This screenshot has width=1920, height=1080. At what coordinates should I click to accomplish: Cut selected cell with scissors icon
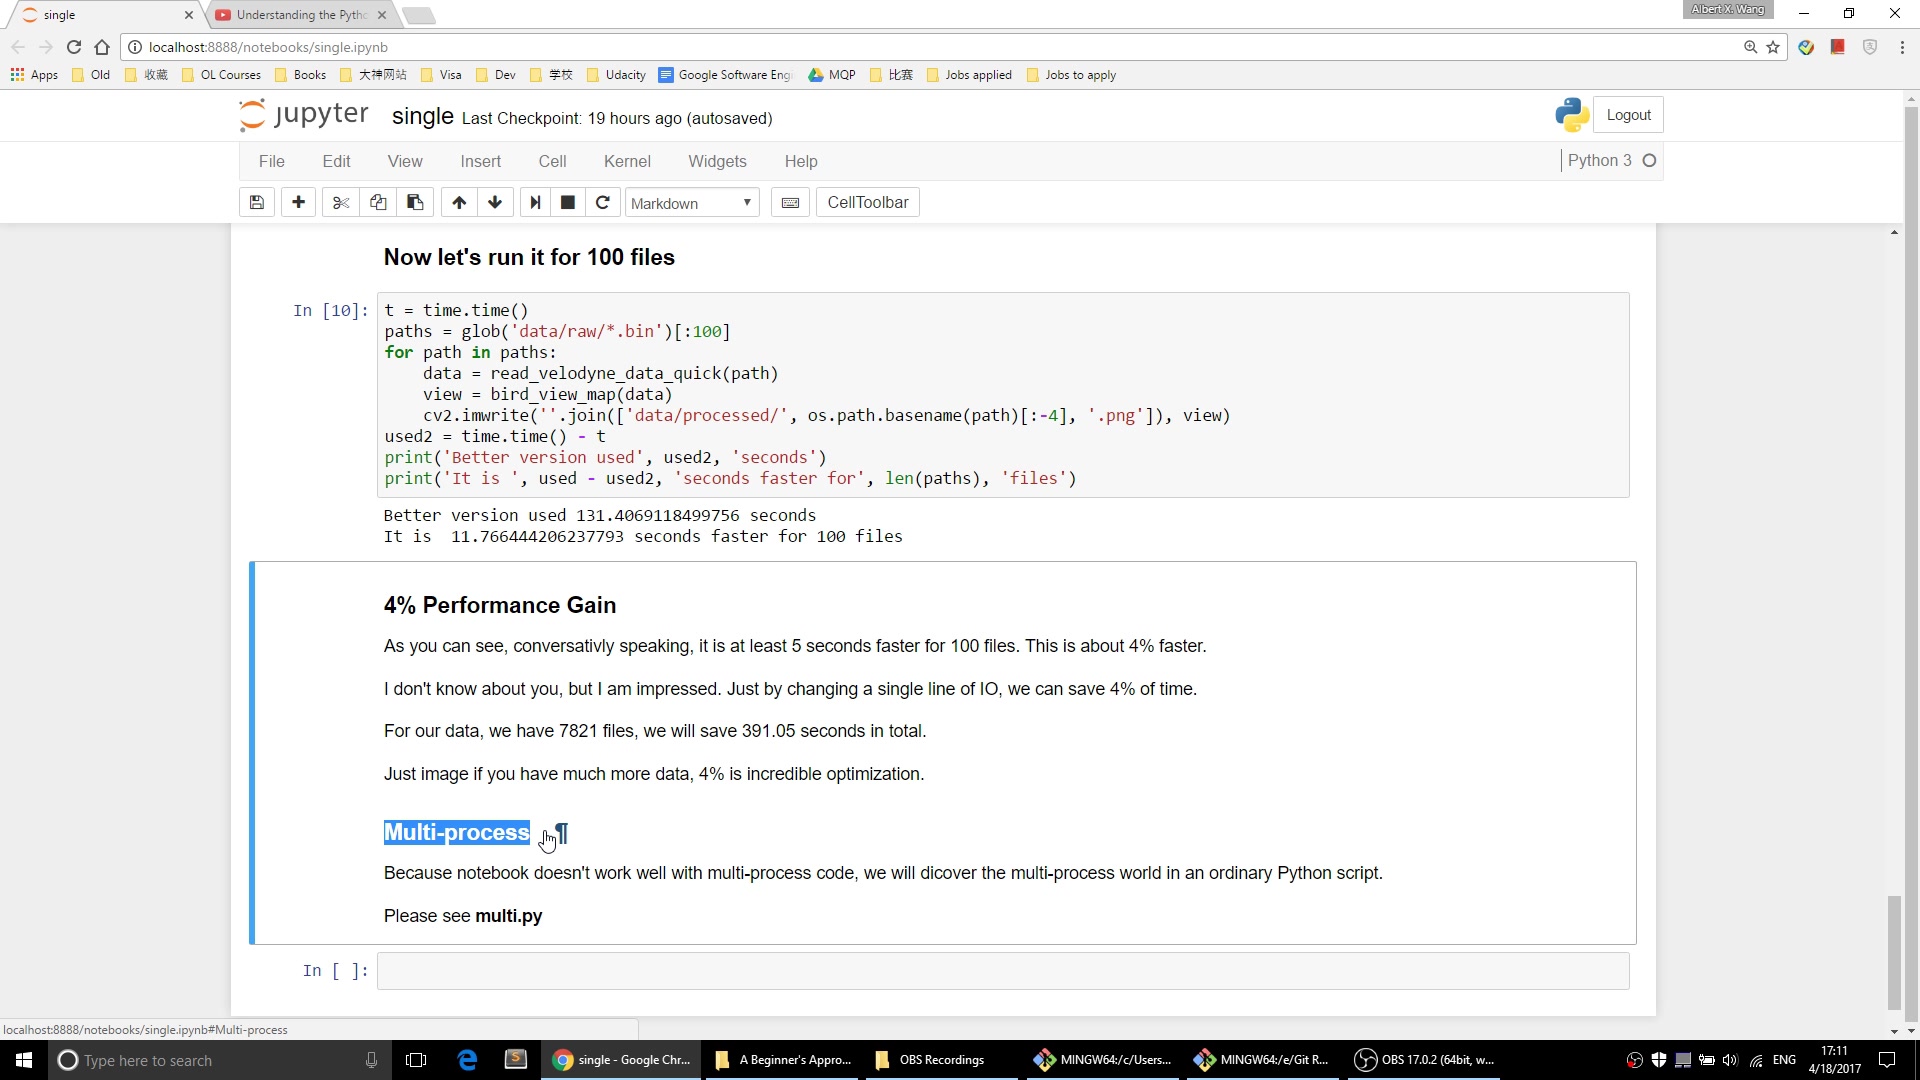pyautogui.click(x=341, y=203)
